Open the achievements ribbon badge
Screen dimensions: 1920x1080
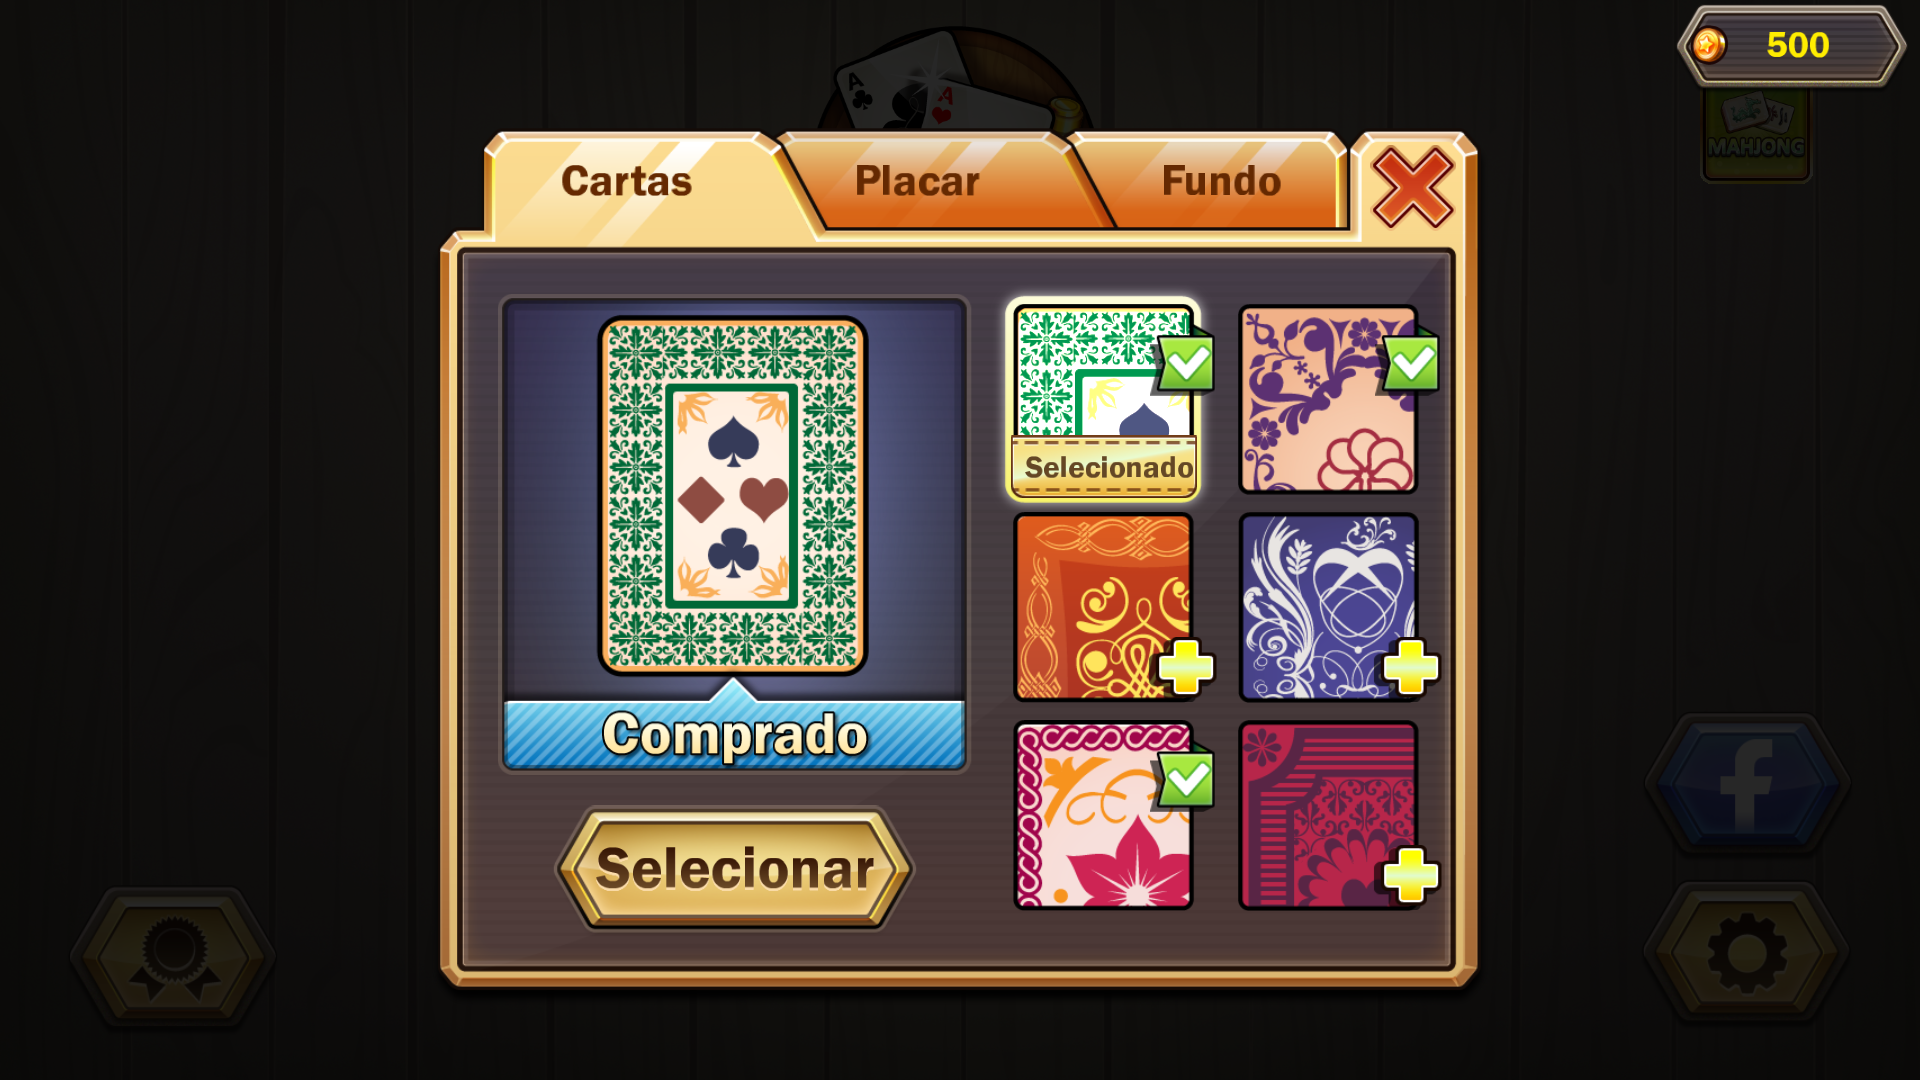tap(174, 957)
